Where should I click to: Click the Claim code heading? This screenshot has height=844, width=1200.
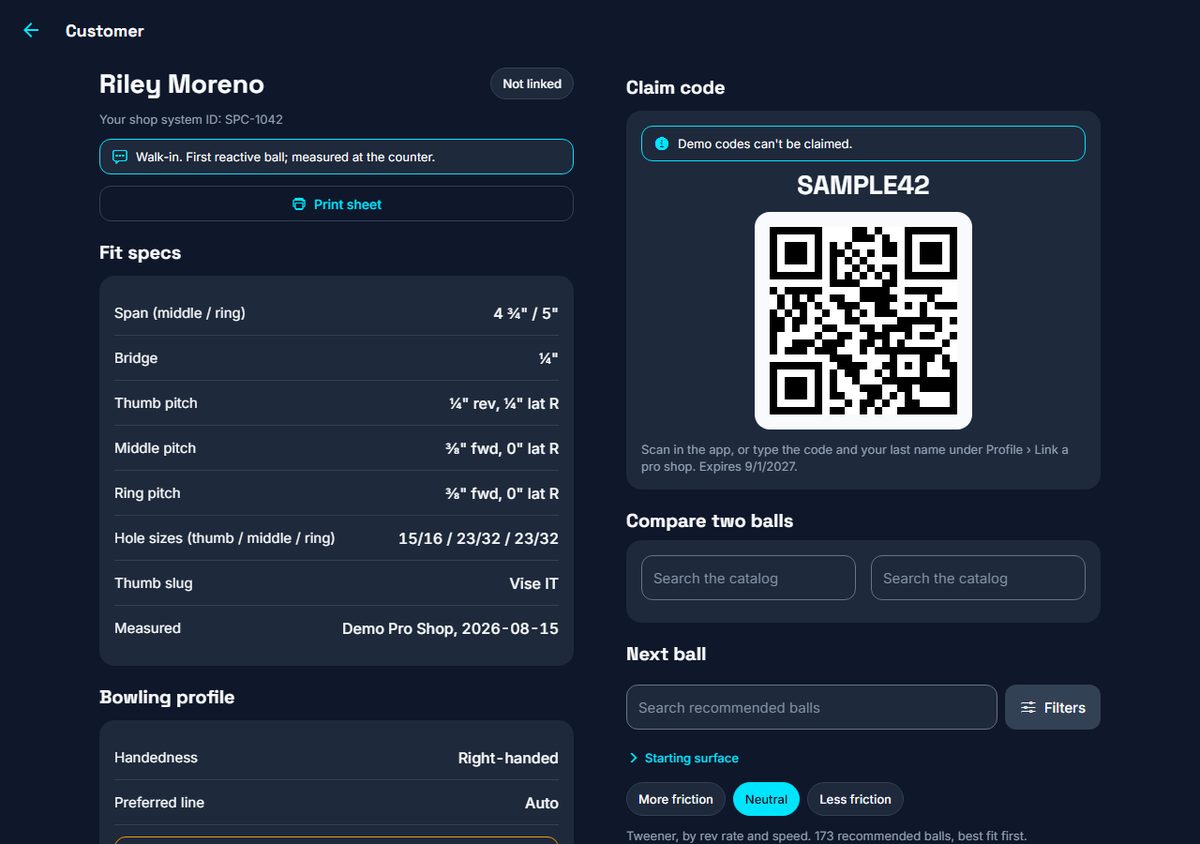[x=675, y=88]
